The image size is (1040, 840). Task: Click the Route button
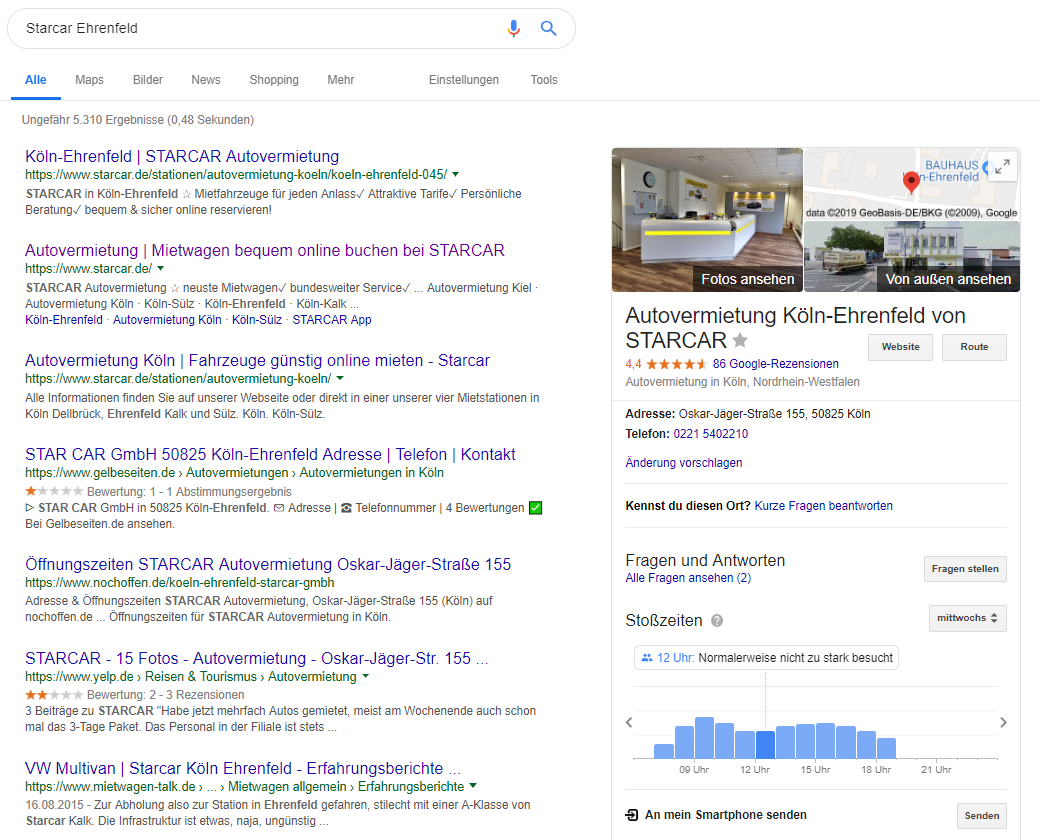pos(974,347)
